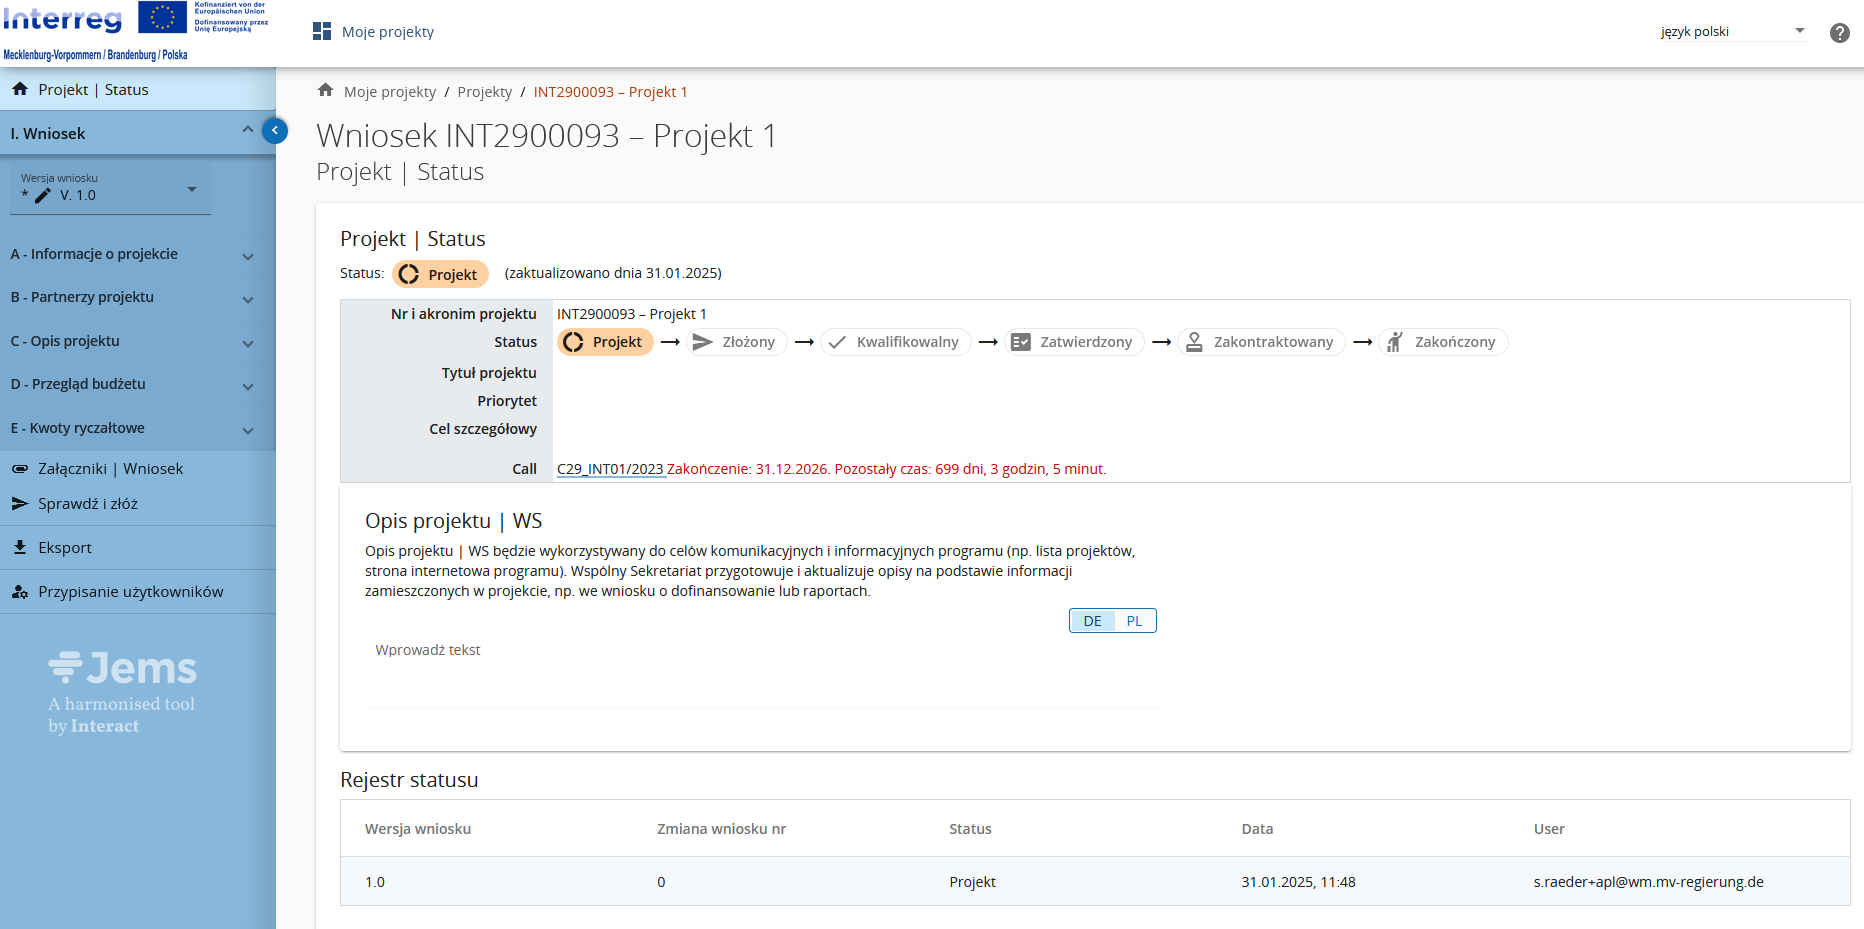Click the home icon in breadcrumb

click(325, 91)
